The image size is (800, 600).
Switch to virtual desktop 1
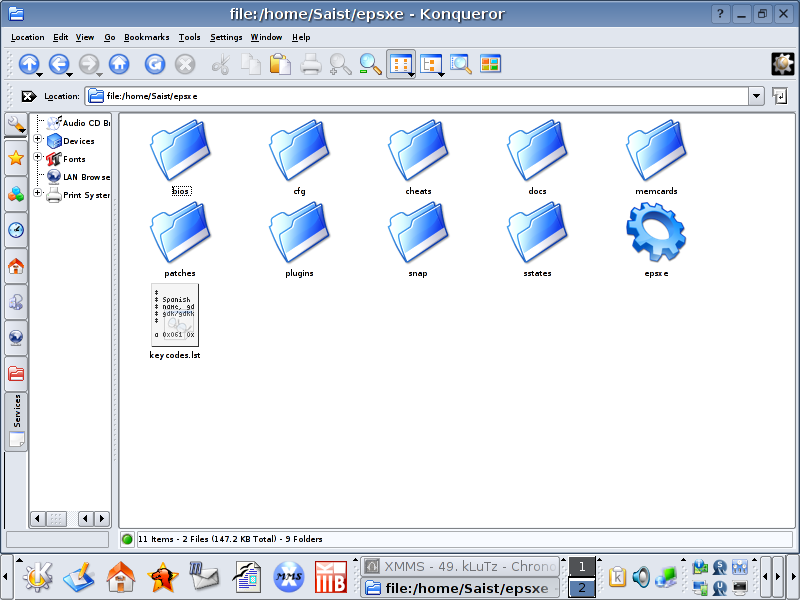coord(581,567)
